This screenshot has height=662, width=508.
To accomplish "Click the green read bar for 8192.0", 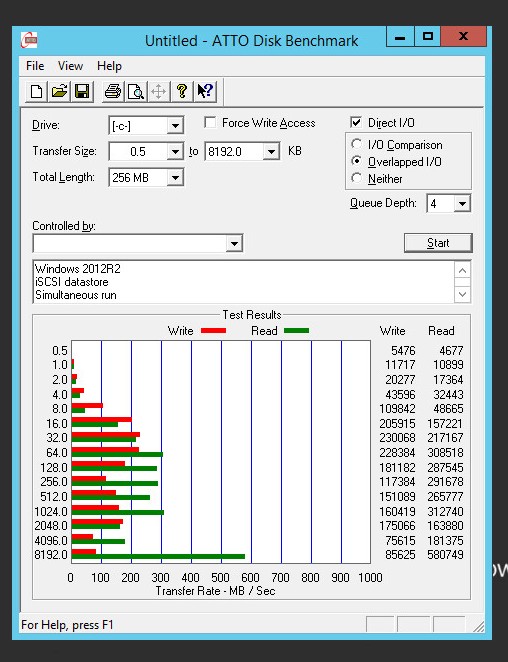I will 158,557.
